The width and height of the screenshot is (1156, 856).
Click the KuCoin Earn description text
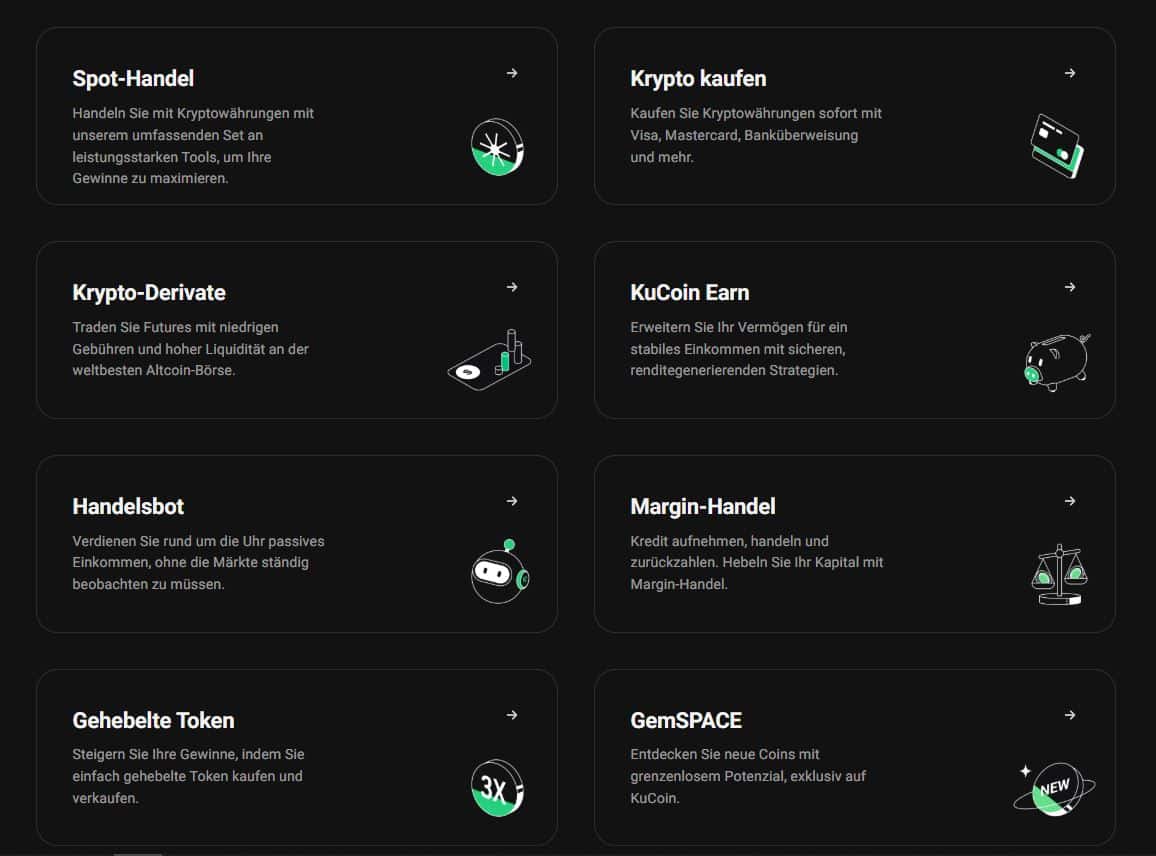pos(739,348)
